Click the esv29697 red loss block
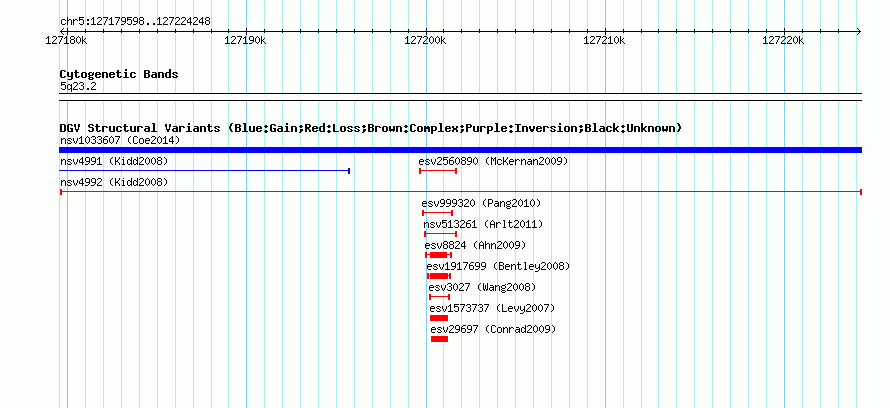The image size is (890, 408). click(x=439, y=339)
